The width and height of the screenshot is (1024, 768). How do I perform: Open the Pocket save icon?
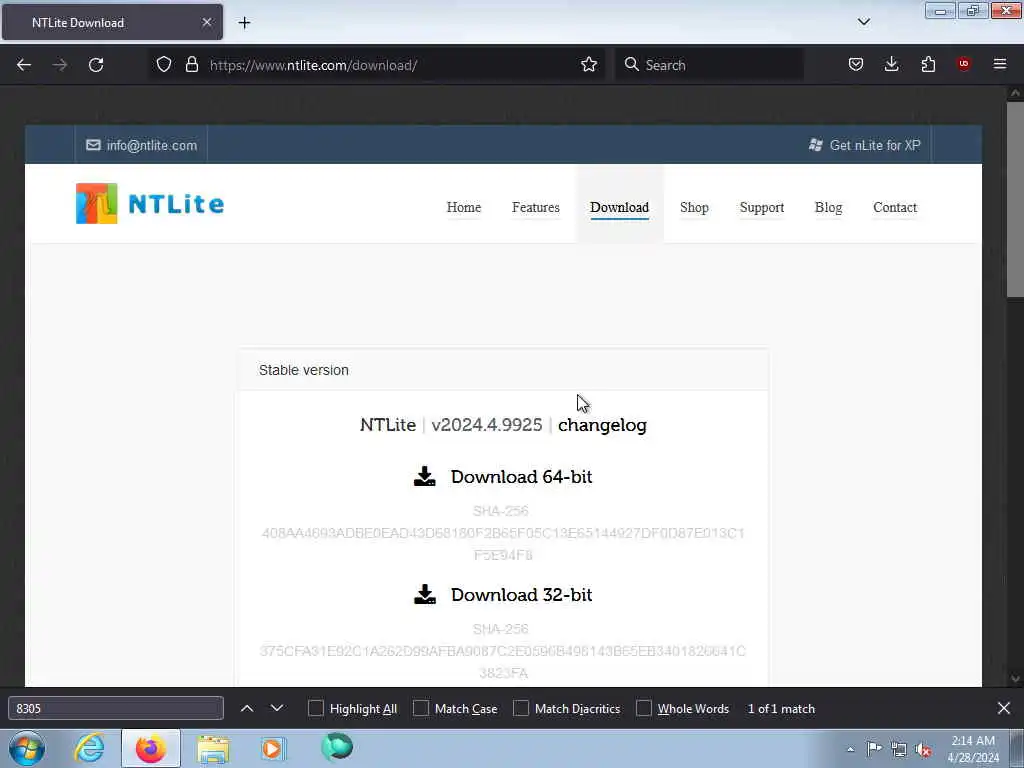click(x=856, y=64)
